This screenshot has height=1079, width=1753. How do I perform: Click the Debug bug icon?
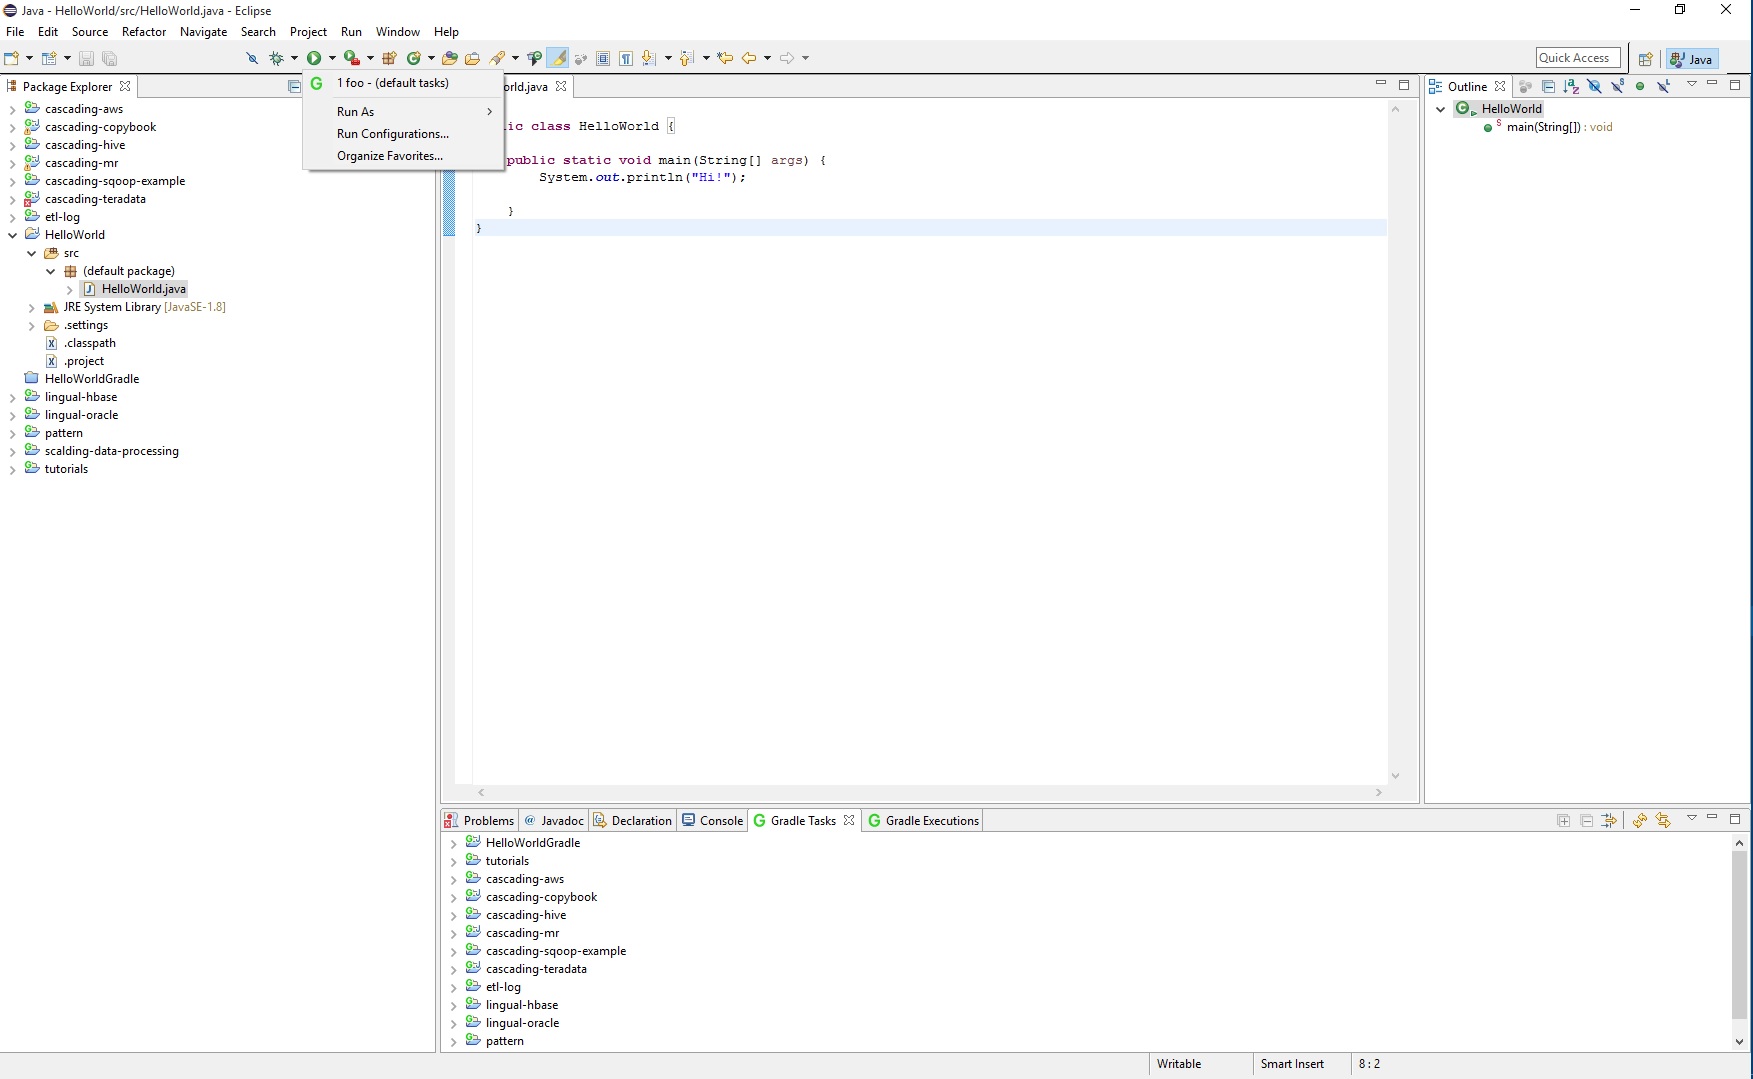point(276,58)
